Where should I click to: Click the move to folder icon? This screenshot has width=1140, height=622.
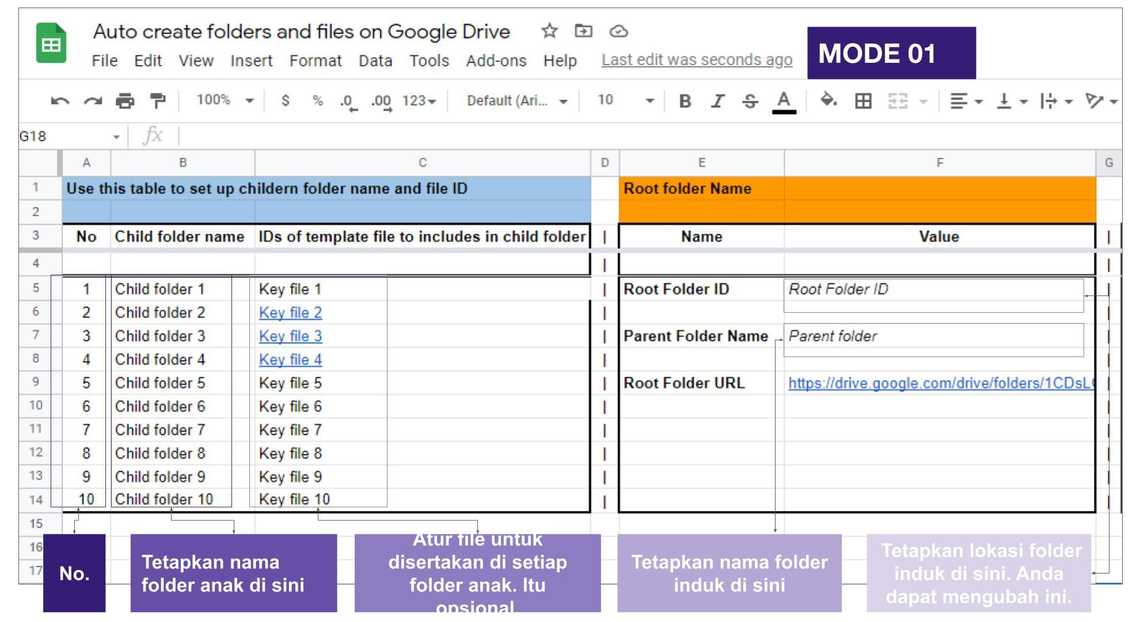click(x=583, y=31)
